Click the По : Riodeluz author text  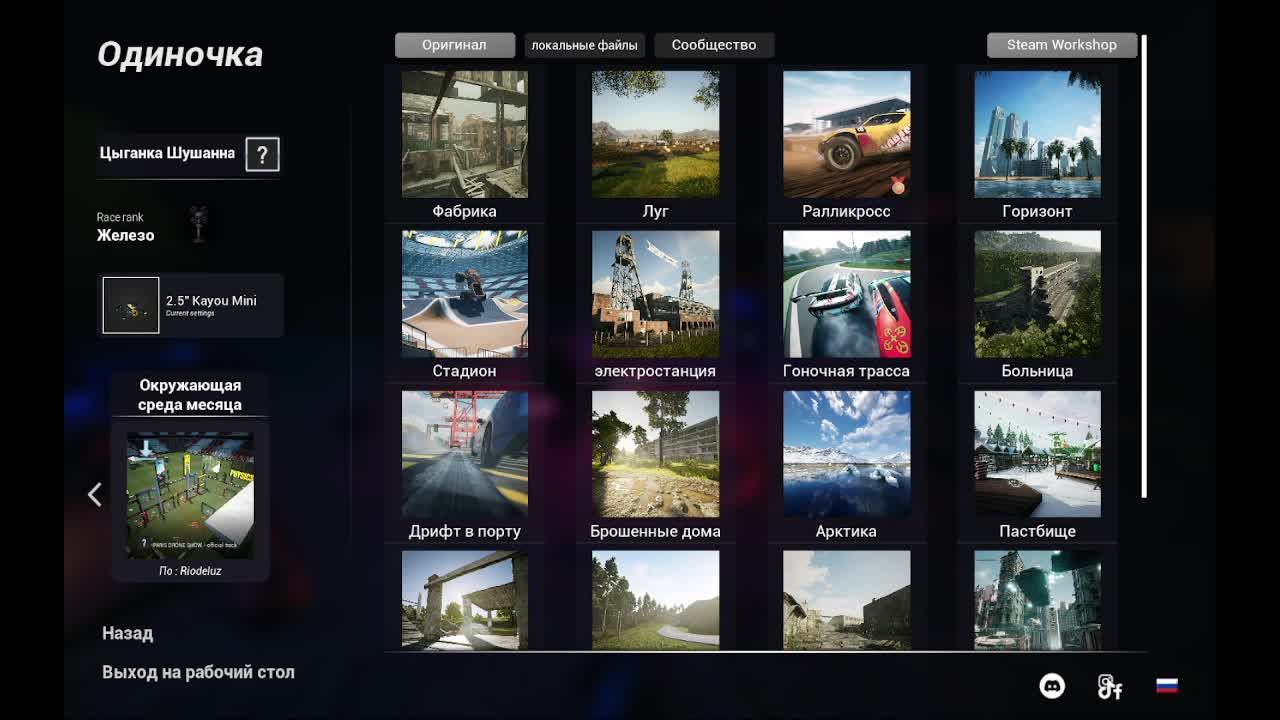point(190,571)
